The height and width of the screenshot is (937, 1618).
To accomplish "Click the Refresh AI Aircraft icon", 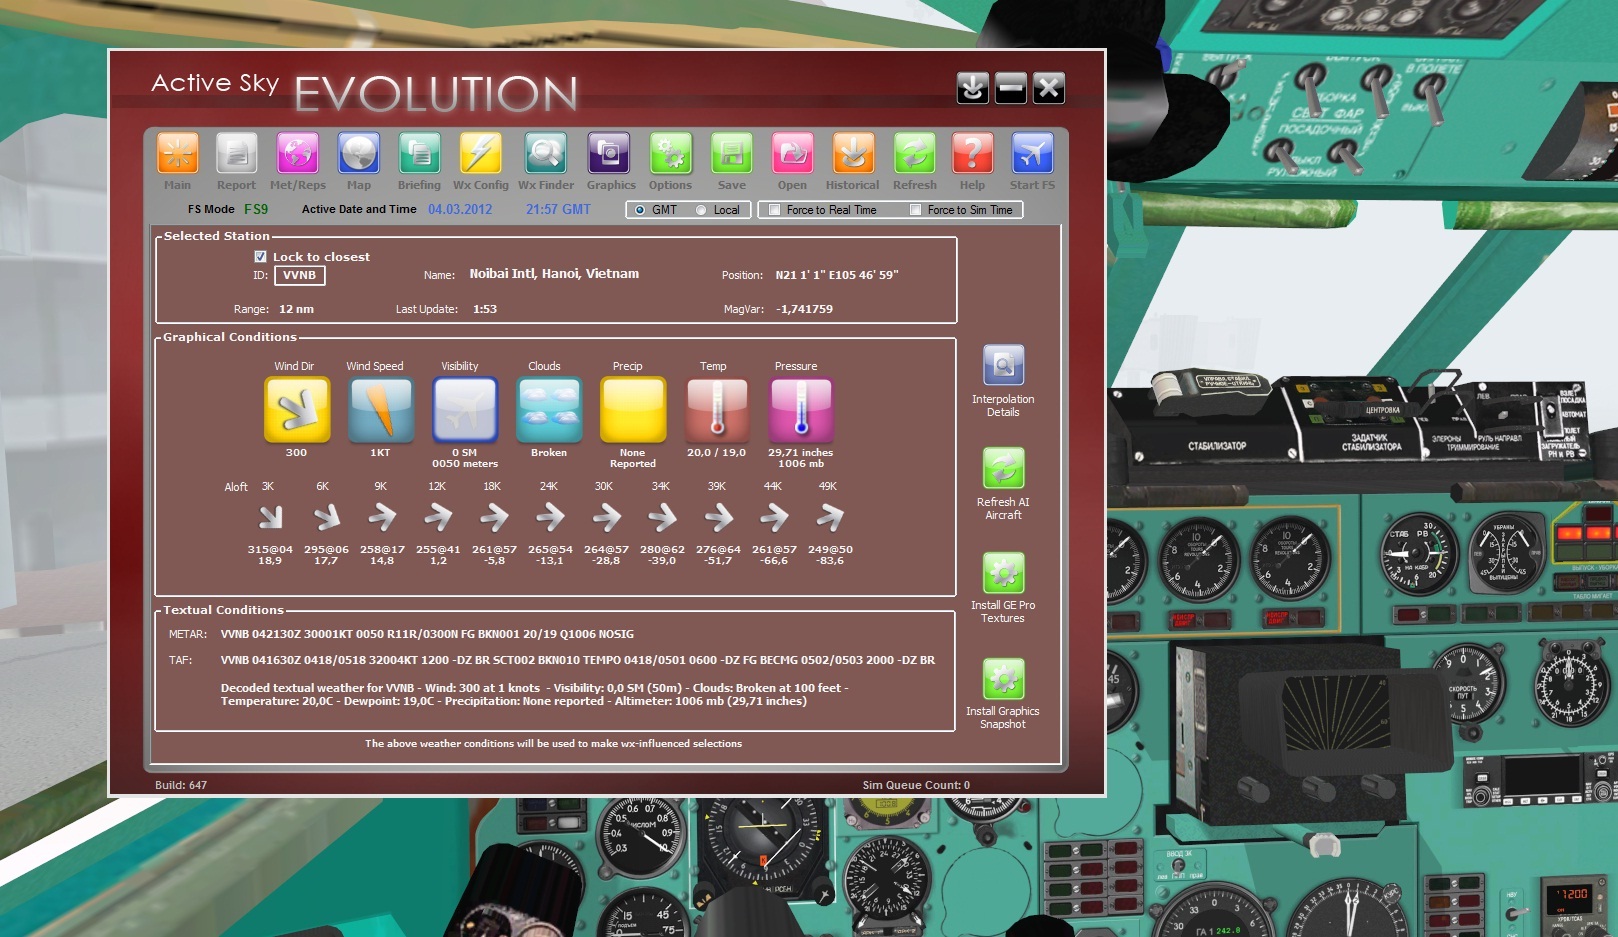I will click(1003, 468).
